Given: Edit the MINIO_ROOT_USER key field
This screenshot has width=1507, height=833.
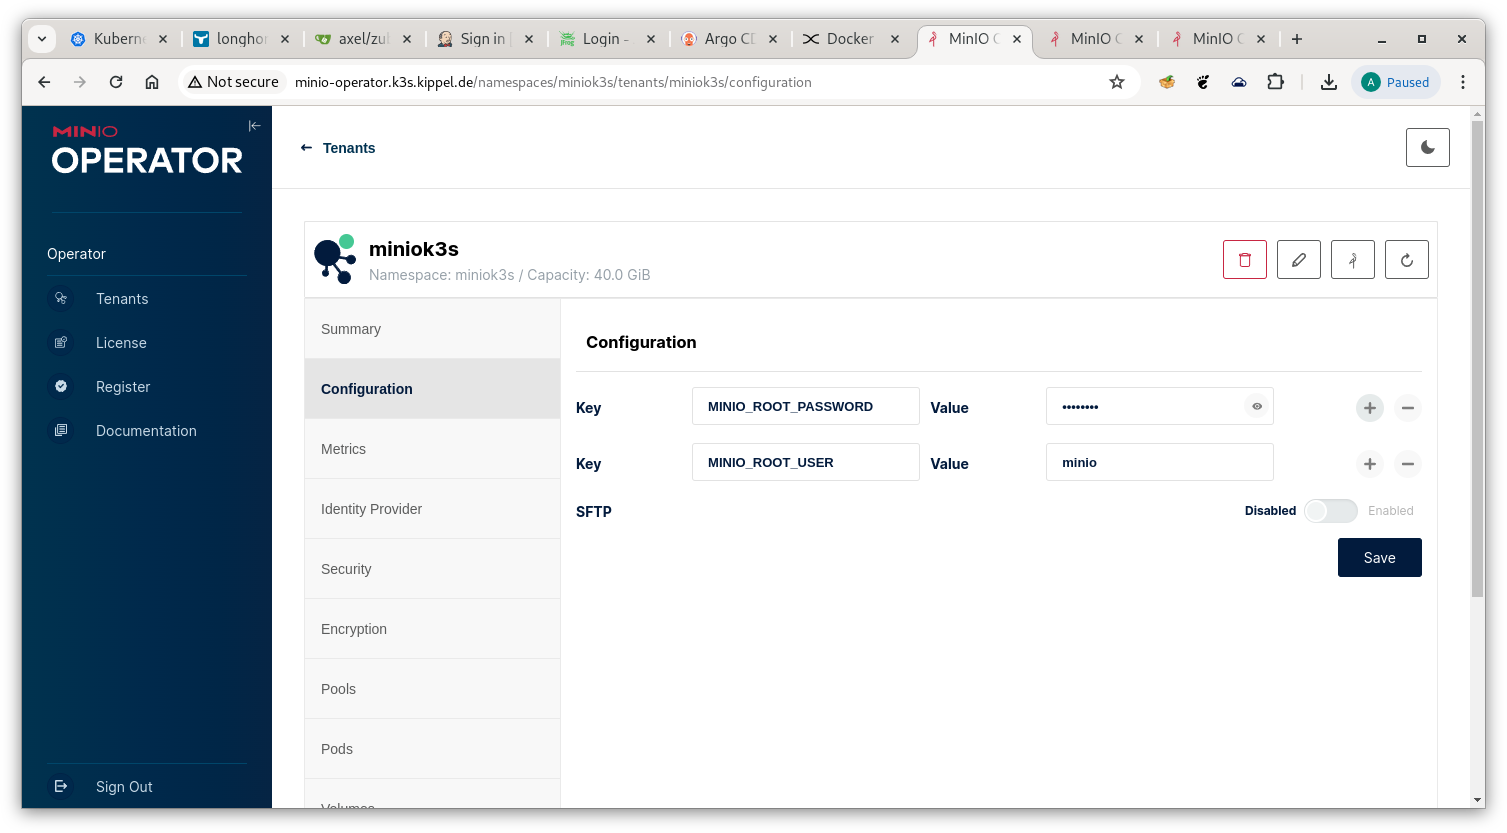Looking at the screenshot, I should coord(806,463).
